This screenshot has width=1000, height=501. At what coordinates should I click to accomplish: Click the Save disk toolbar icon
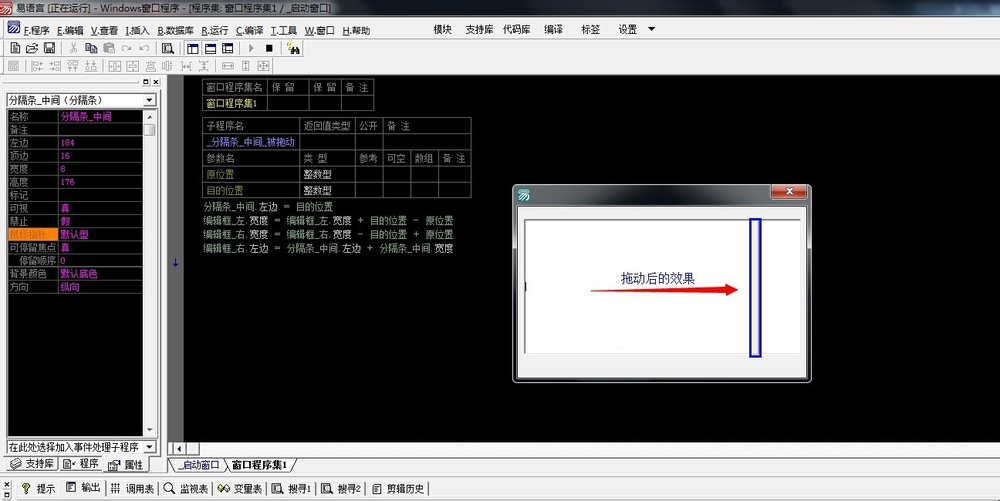[47, 47]
